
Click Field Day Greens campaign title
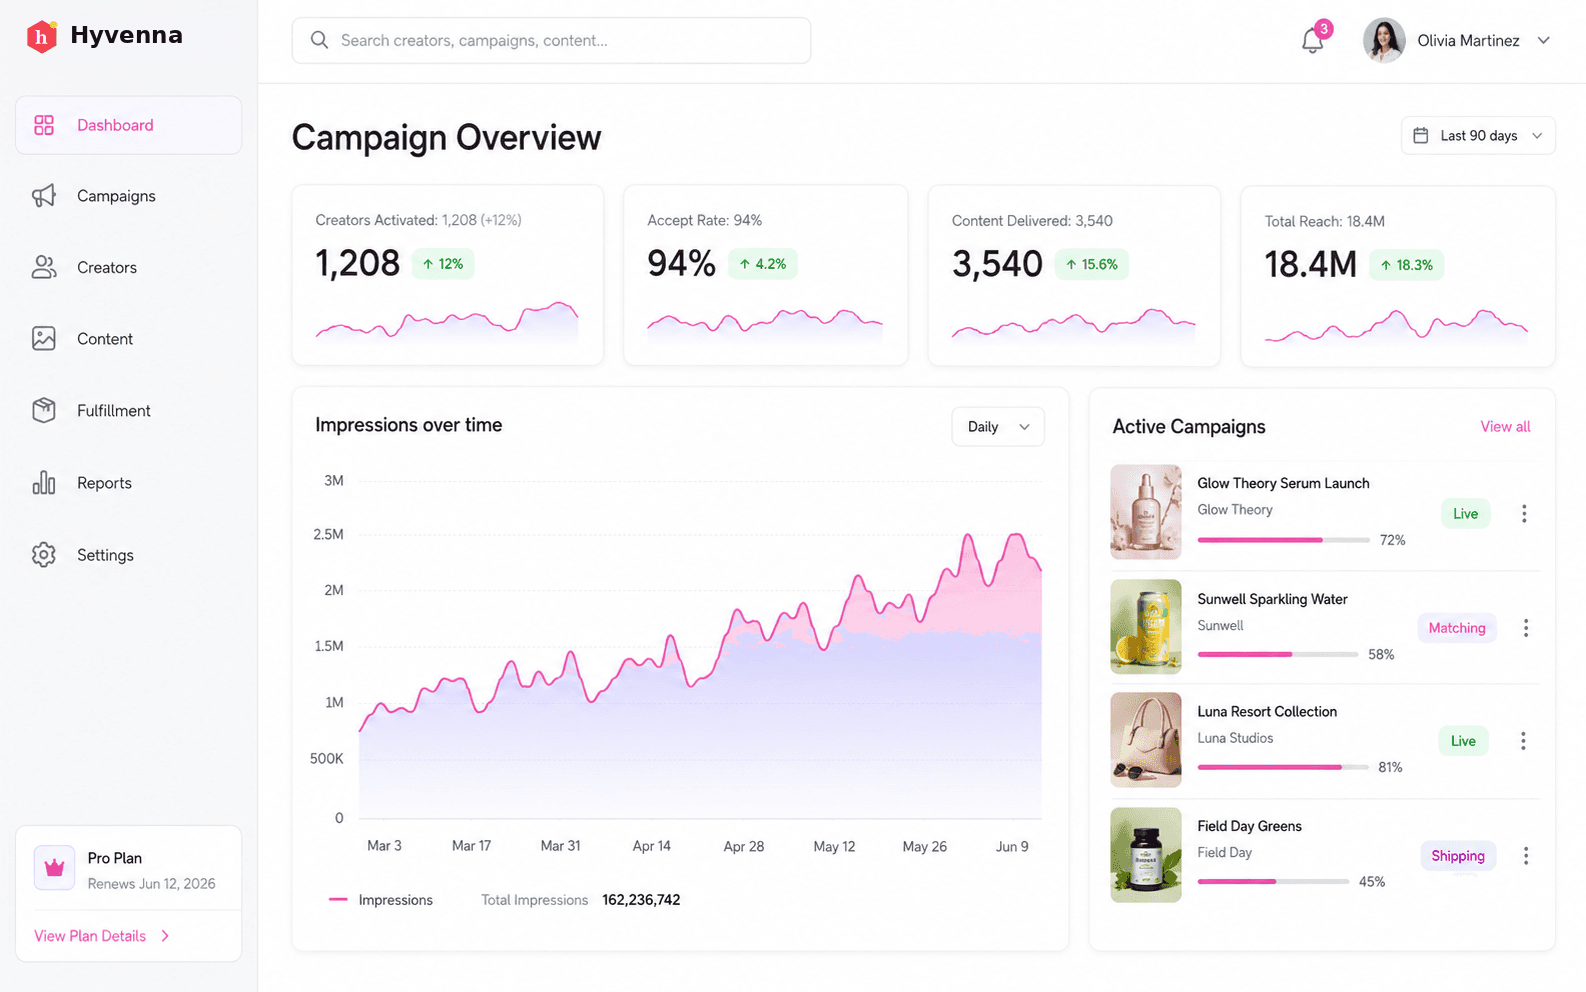pyautogui.click(x=1249, y=826)
